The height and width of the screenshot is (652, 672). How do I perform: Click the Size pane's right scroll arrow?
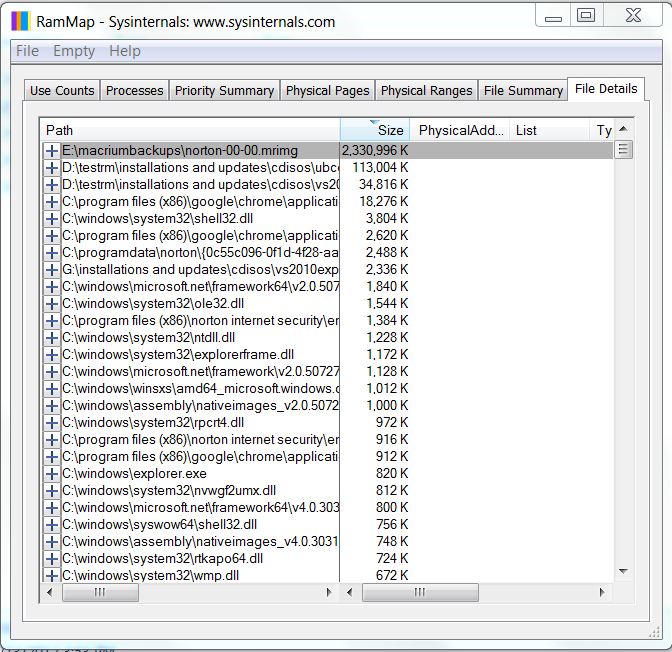click(x=602, y=592)
